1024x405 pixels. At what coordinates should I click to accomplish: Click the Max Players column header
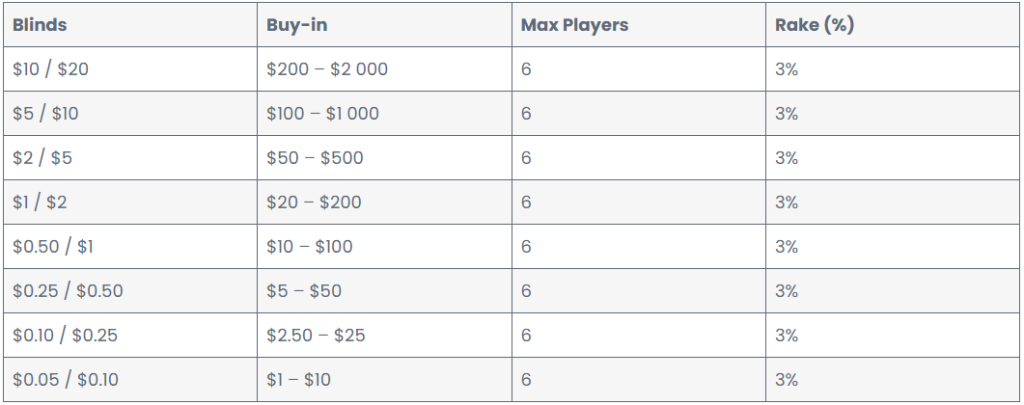click(x=639, y=25)
